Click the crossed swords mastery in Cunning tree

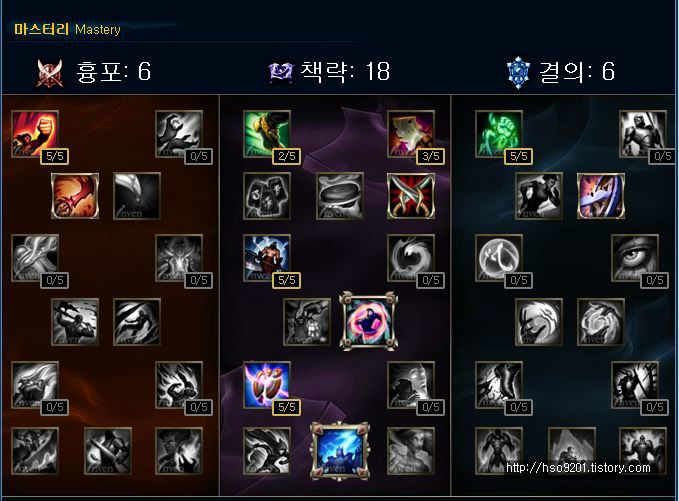[411, 196]
